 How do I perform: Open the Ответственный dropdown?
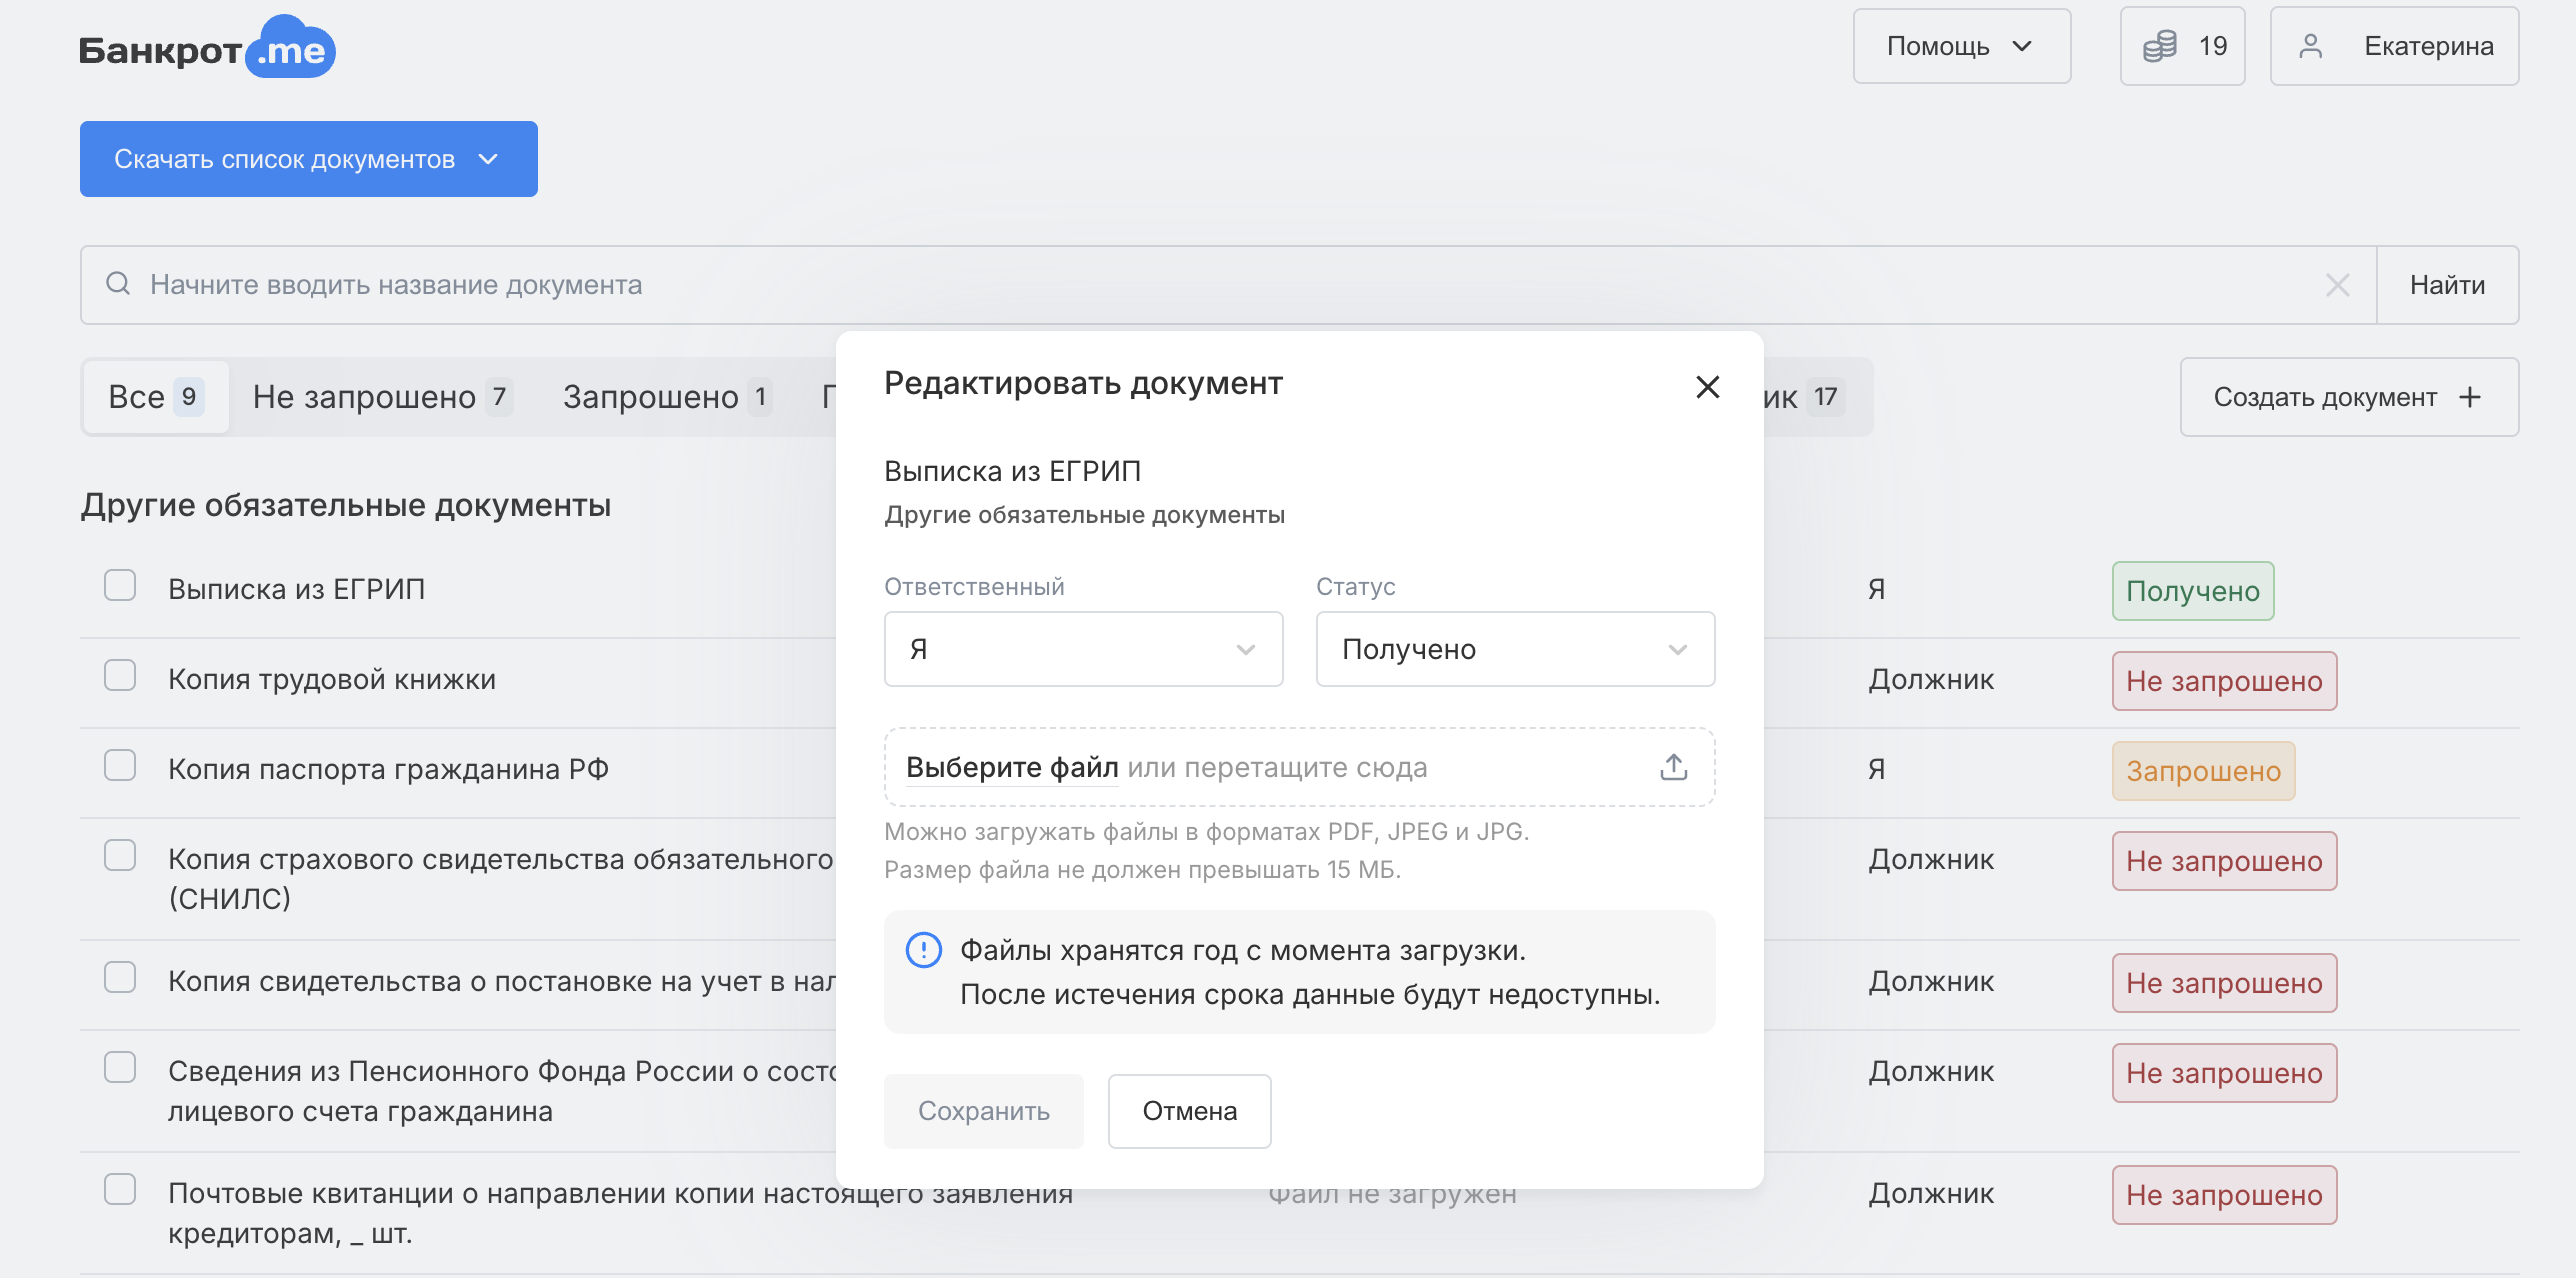tap(1083, 649)
